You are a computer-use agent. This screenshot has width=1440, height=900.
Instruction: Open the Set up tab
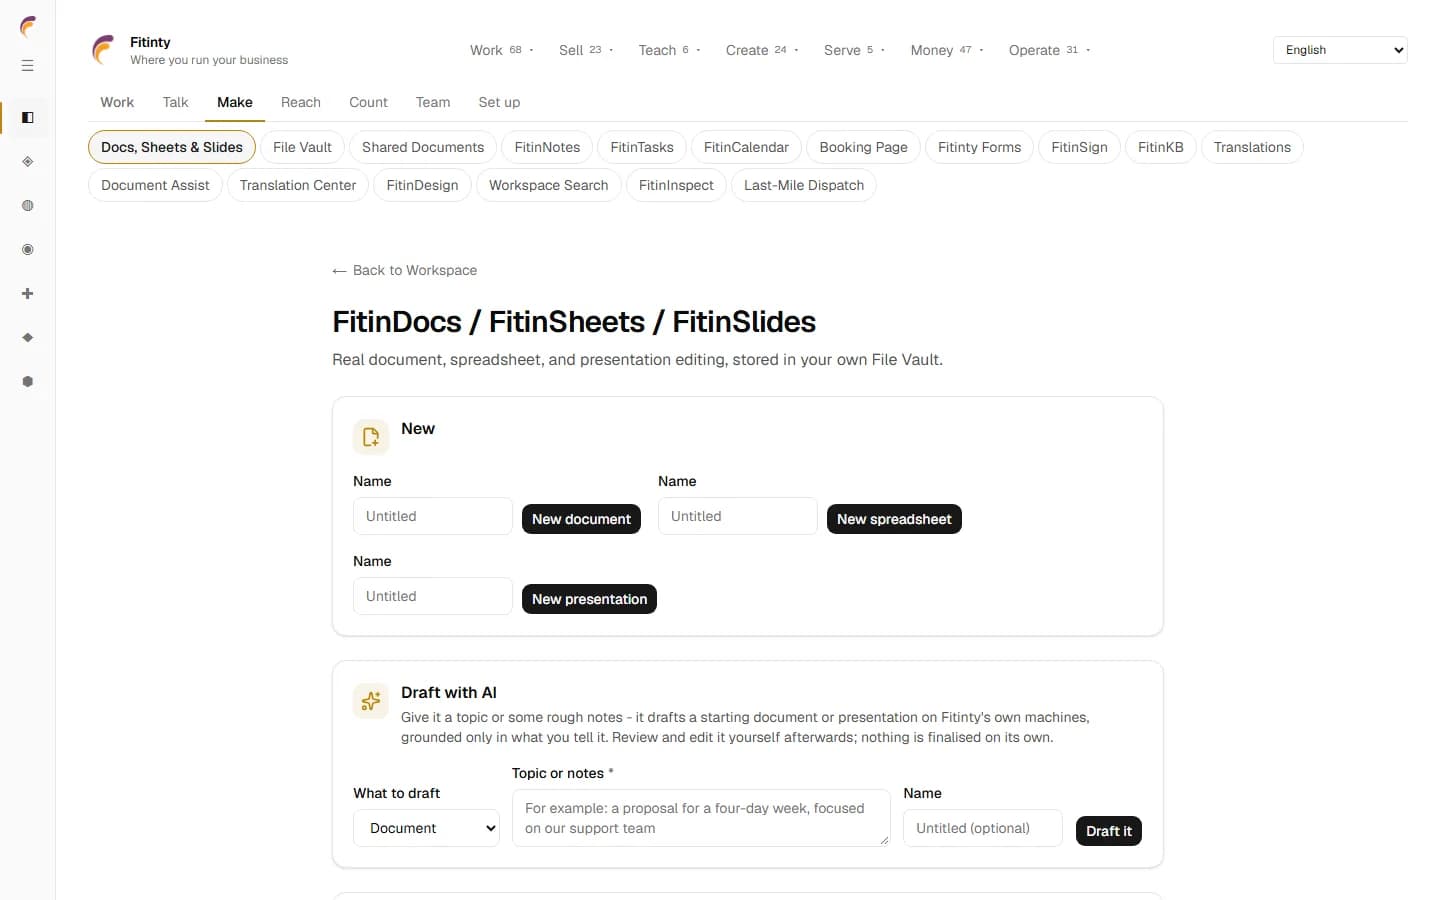pos(499,102)
